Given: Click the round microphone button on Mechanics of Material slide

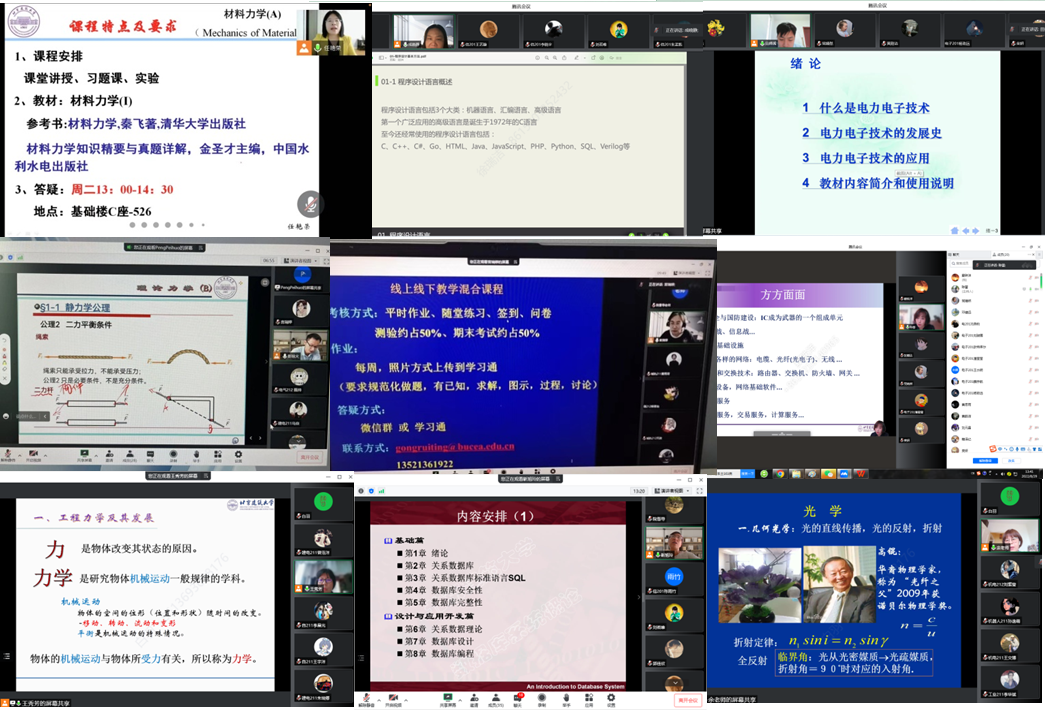Looking at the screenshot, I should point(310,203).
